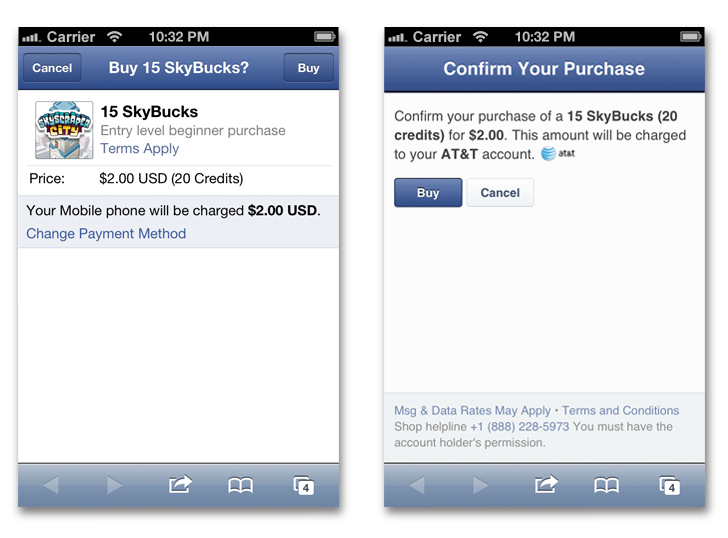Open the SkyBucks game thumbnail image
Viewport: 728px width, 538px height.
pos(64,130)
